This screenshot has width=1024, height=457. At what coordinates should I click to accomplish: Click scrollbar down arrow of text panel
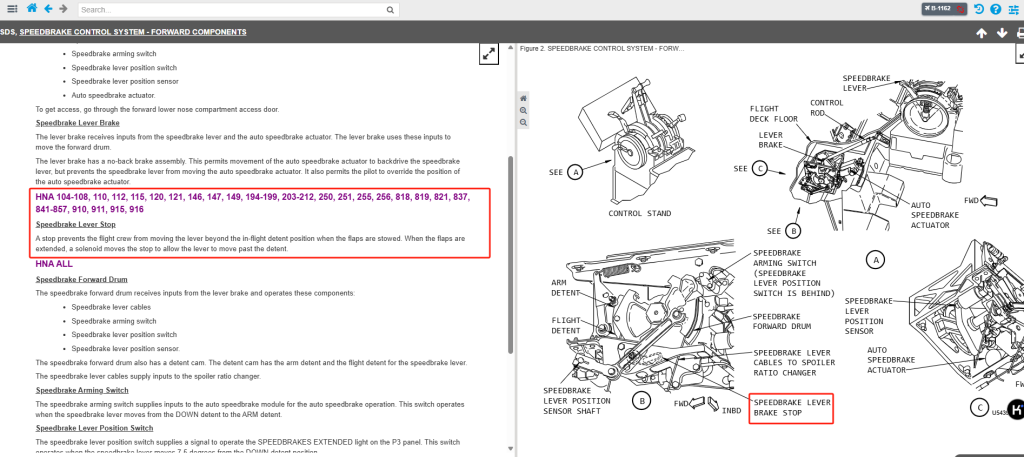point(510,449)
